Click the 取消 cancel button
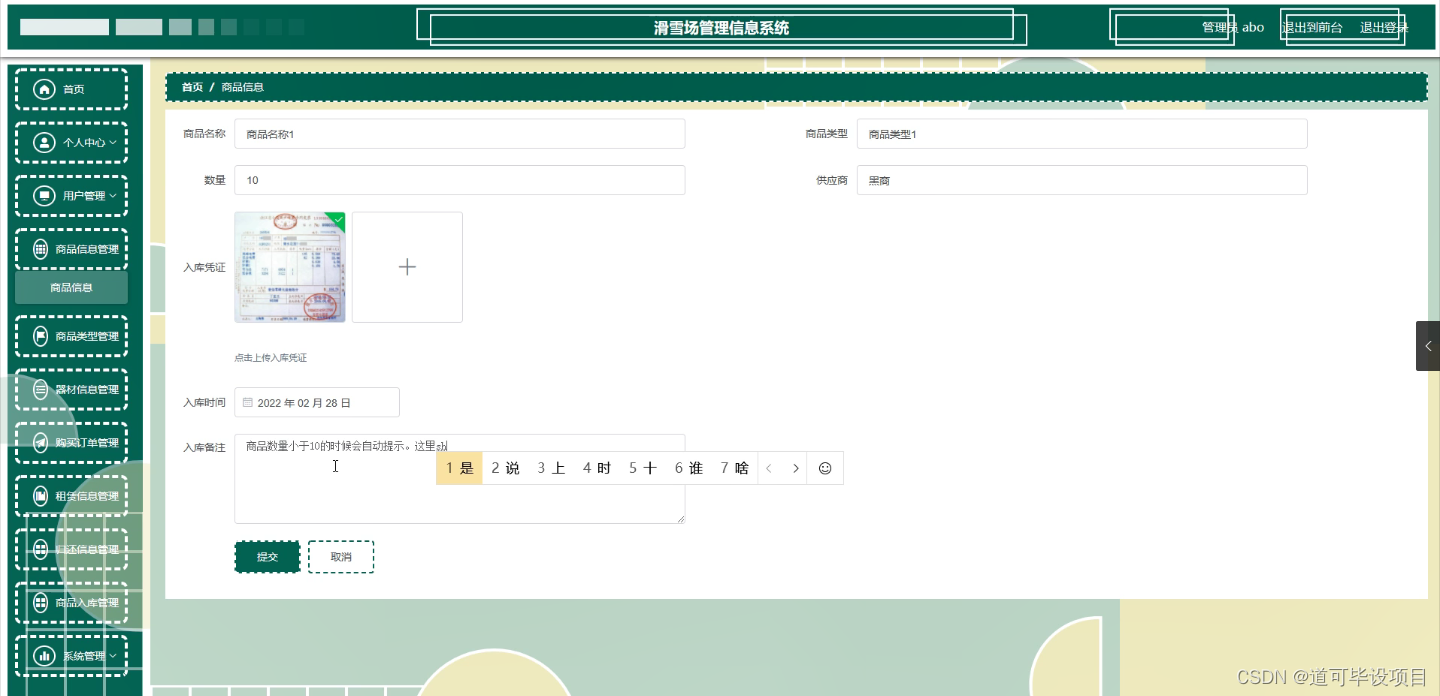The width and height of the screenshot is (1440, 696). point(341,557)
